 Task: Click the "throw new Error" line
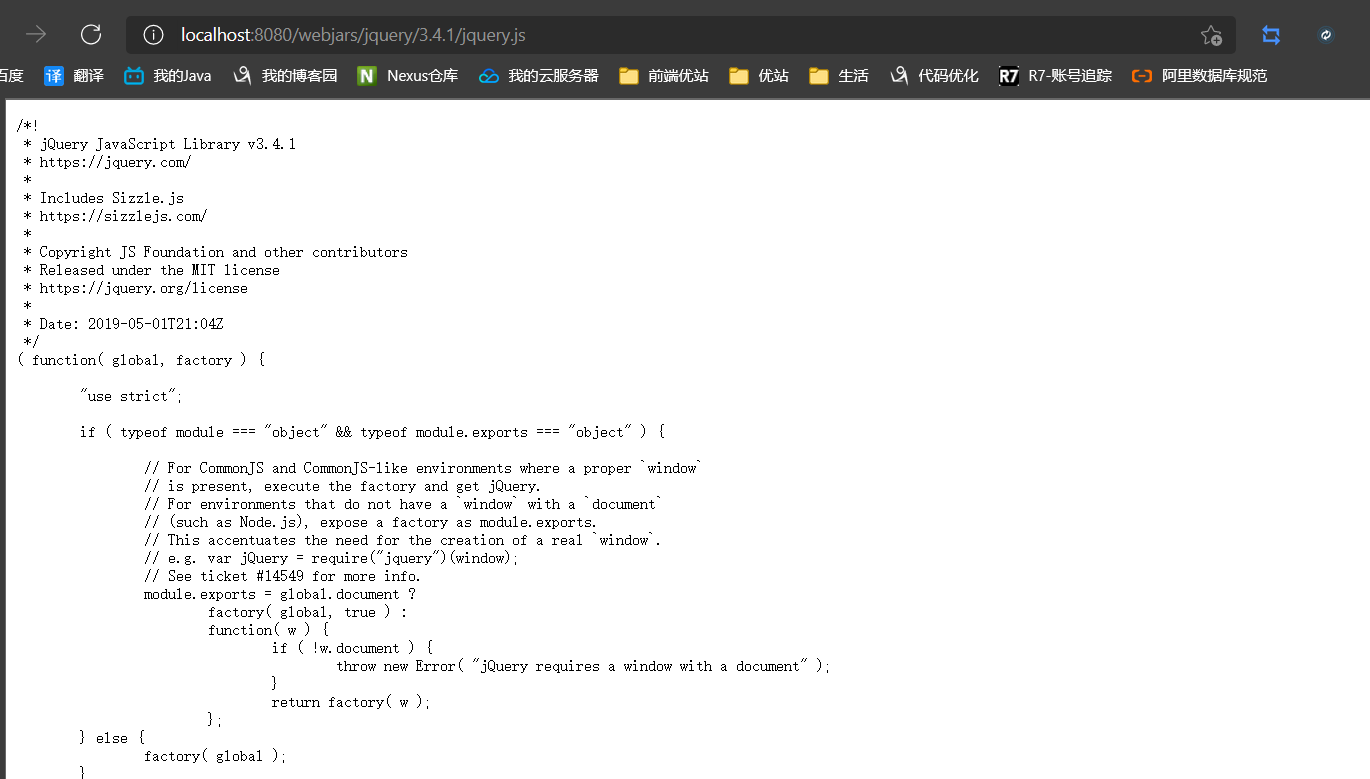(x=584, y=666)
